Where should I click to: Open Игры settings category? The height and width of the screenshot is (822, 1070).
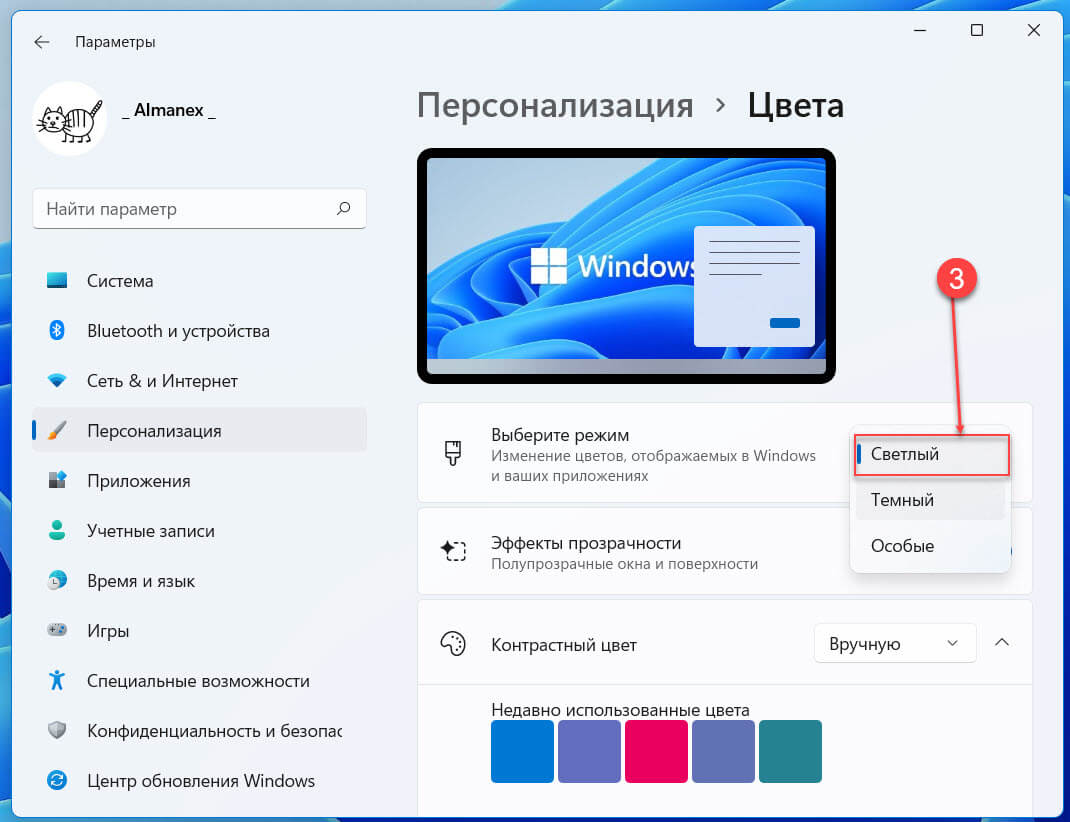[199, 630]
